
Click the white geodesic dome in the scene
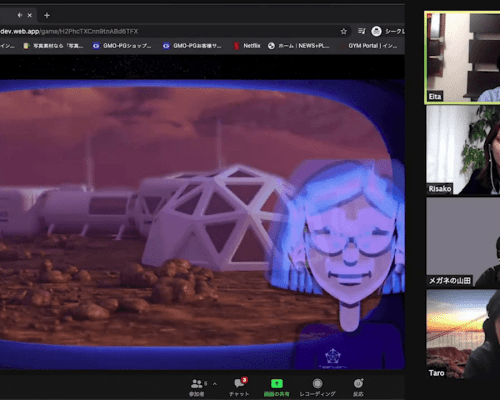click(217, 217)
